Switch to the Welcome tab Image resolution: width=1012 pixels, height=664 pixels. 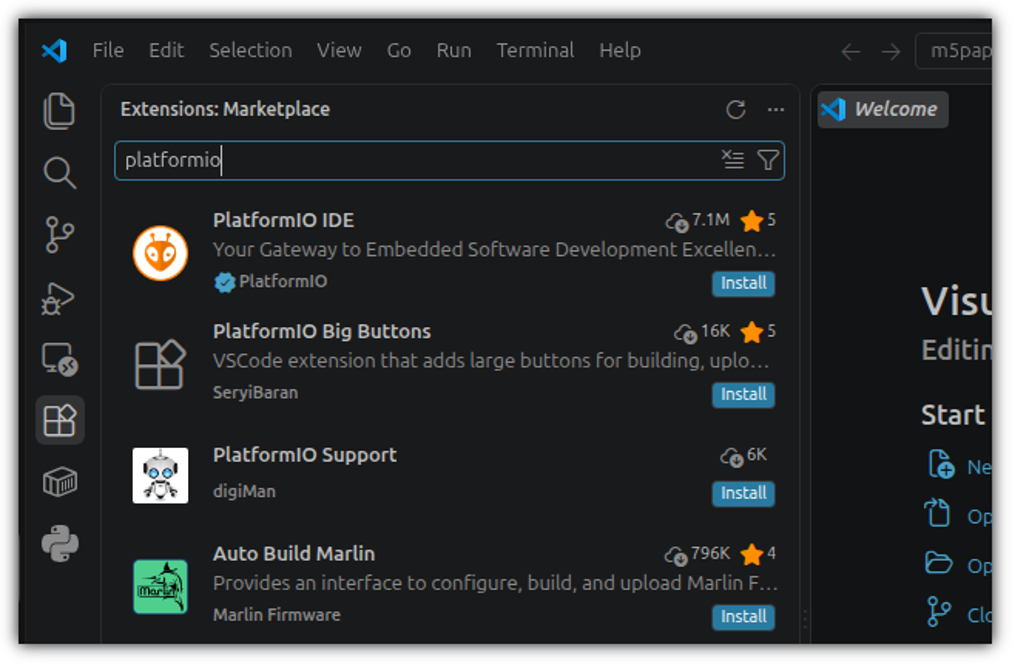(883, 109)
